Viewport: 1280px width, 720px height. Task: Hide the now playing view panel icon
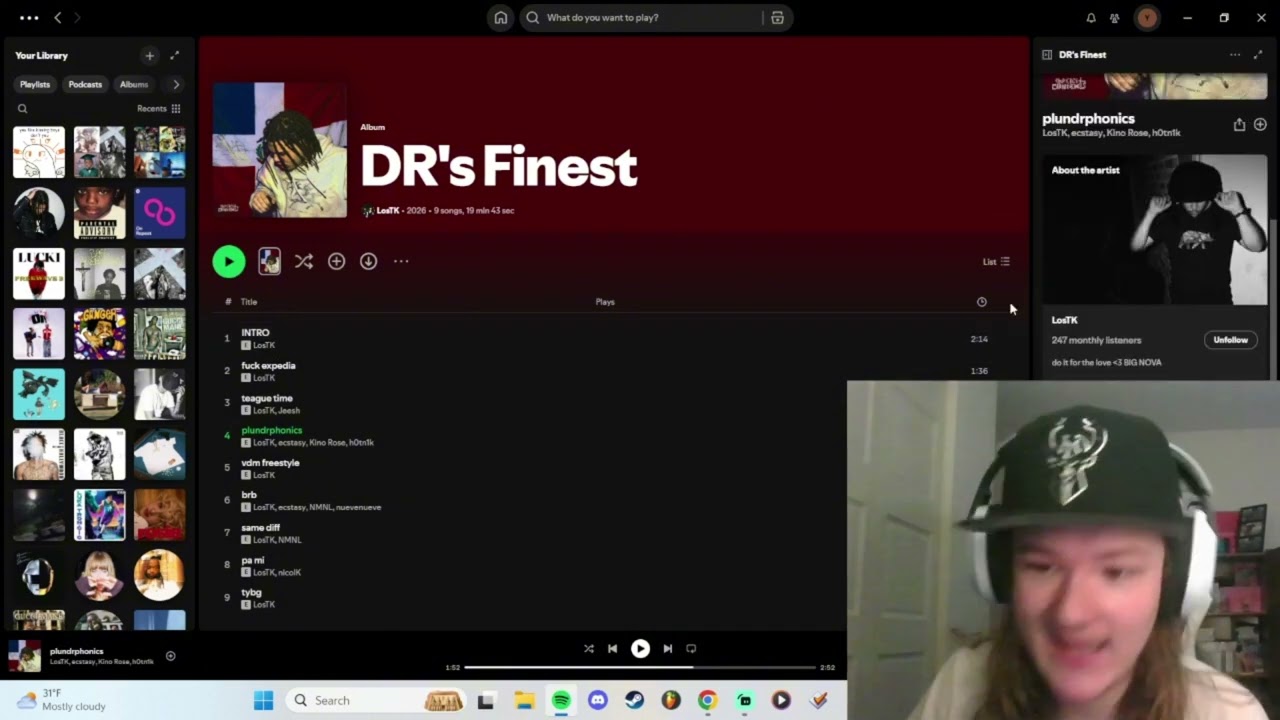pyautogui.click(x=1047, y=55)
